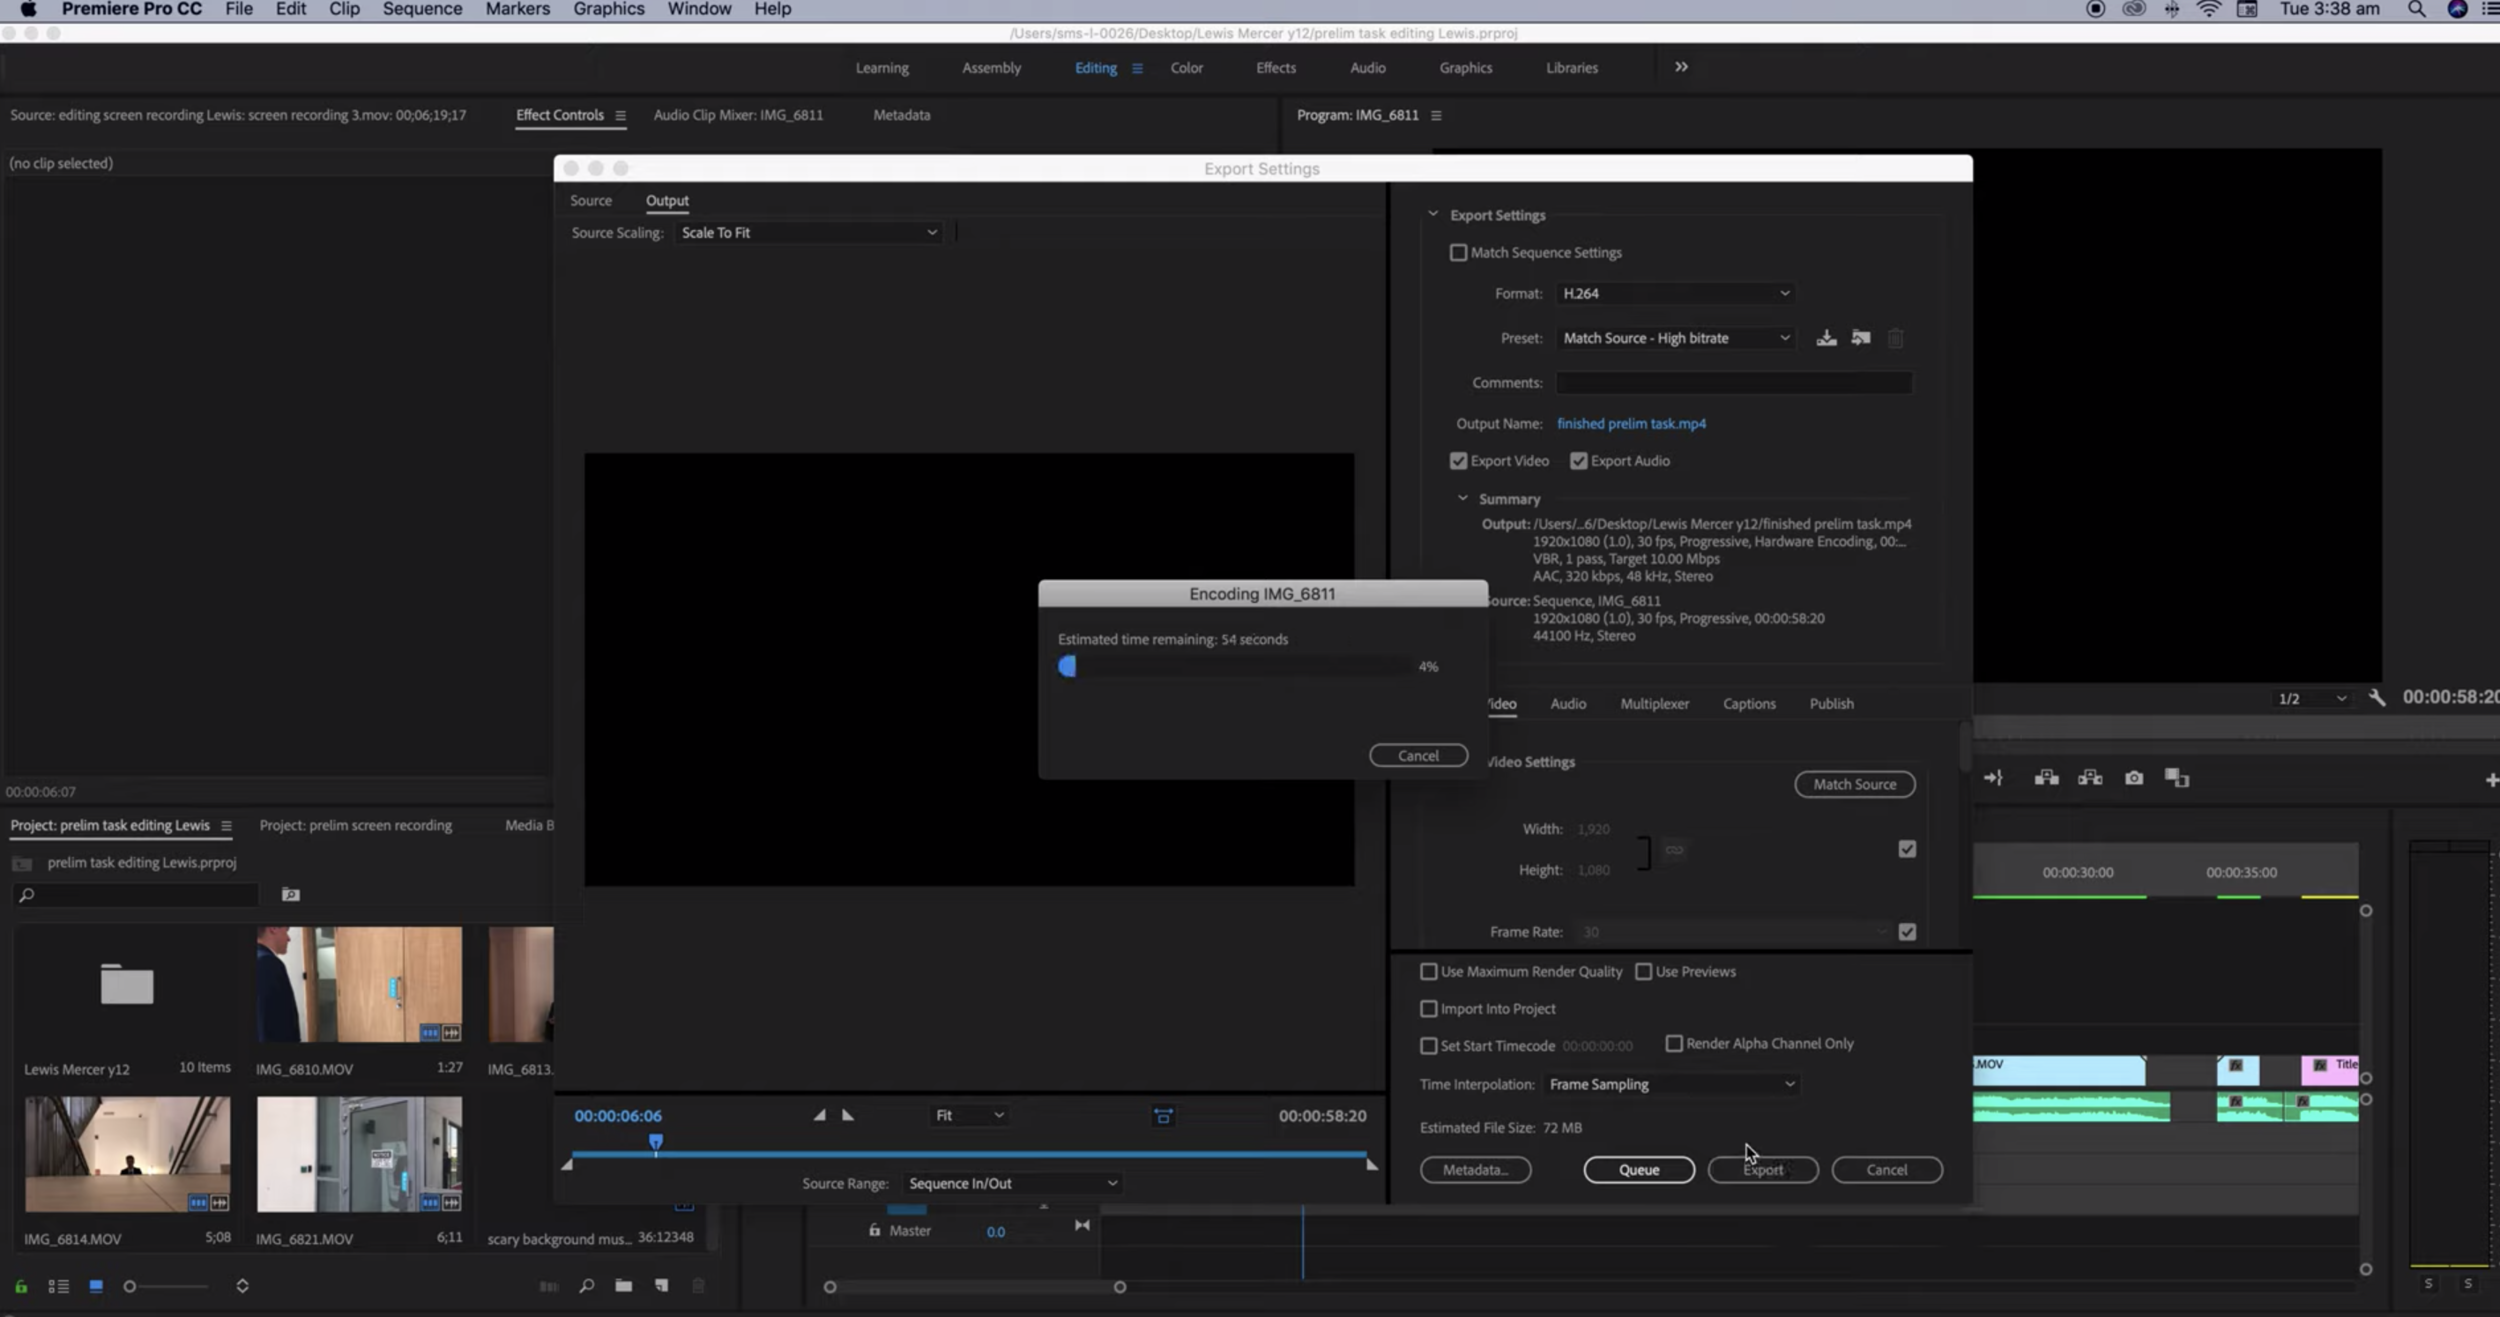The image size is (2500, 1317).
Task: Click the New Bin folder icon
Action: coord(623,1286)
